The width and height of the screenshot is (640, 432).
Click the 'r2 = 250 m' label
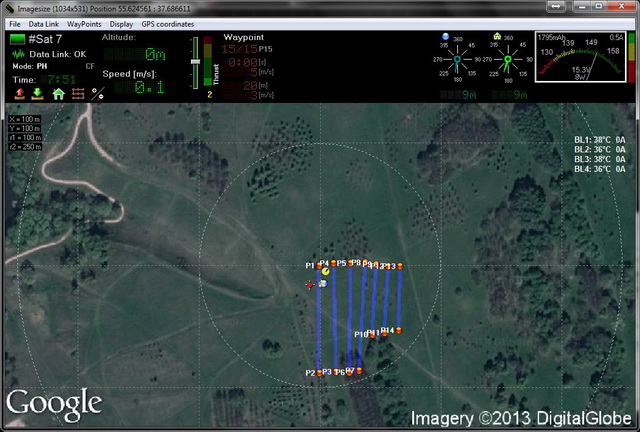pyautogui.click(x=25, y=147)
